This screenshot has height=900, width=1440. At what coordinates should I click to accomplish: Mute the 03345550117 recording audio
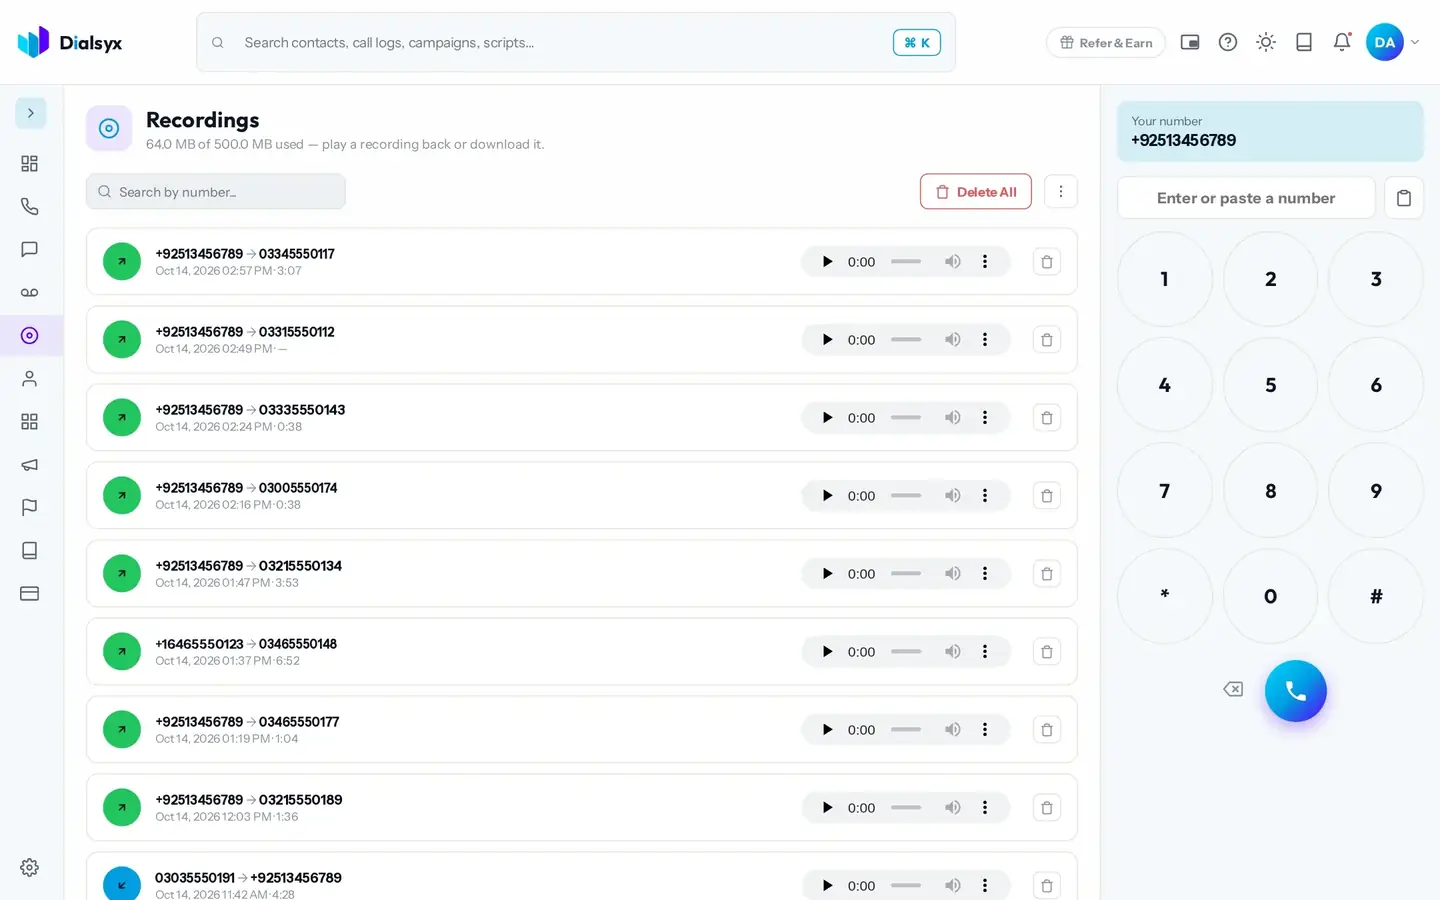tap(953, 261)
